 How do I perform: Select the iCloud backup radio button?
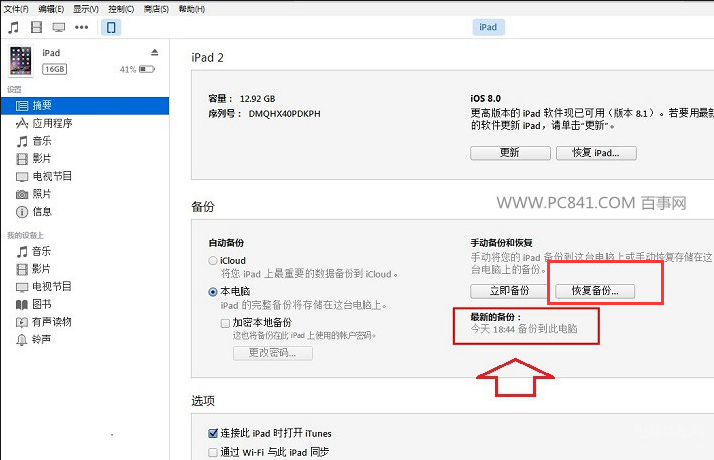coord(213,261)
